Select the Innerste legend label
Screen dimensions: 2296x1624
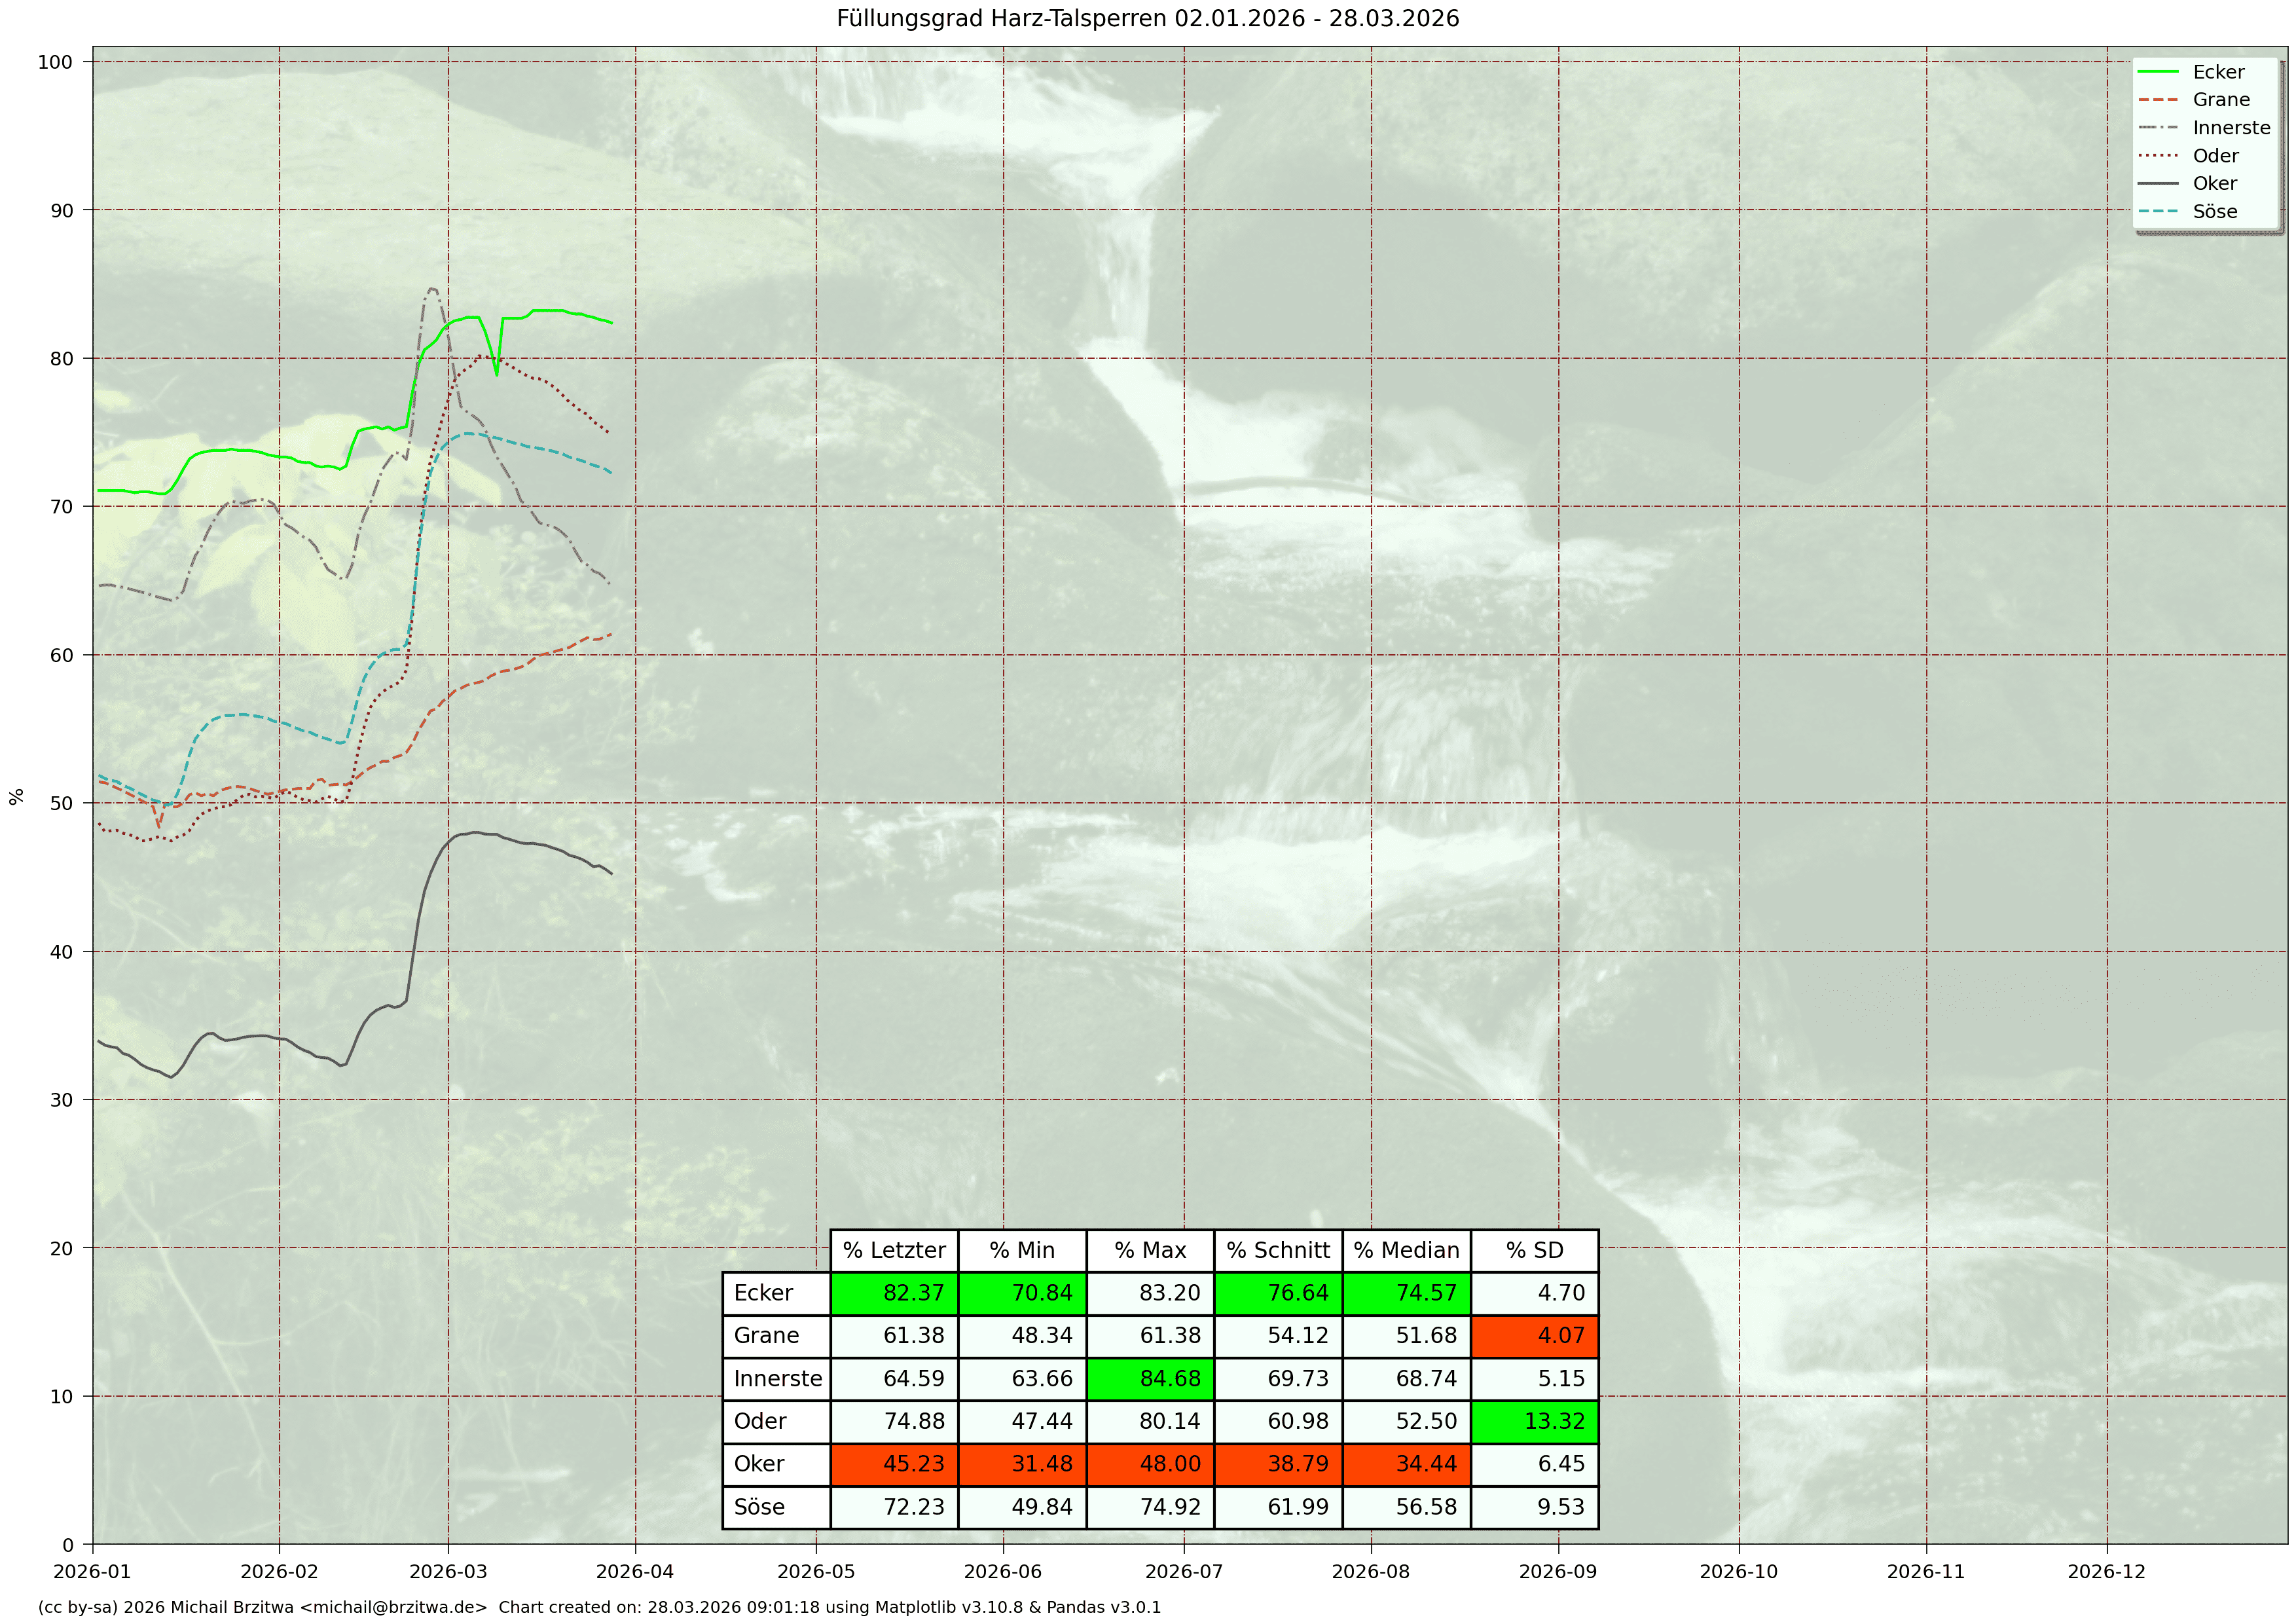(x=2231, y=128)
